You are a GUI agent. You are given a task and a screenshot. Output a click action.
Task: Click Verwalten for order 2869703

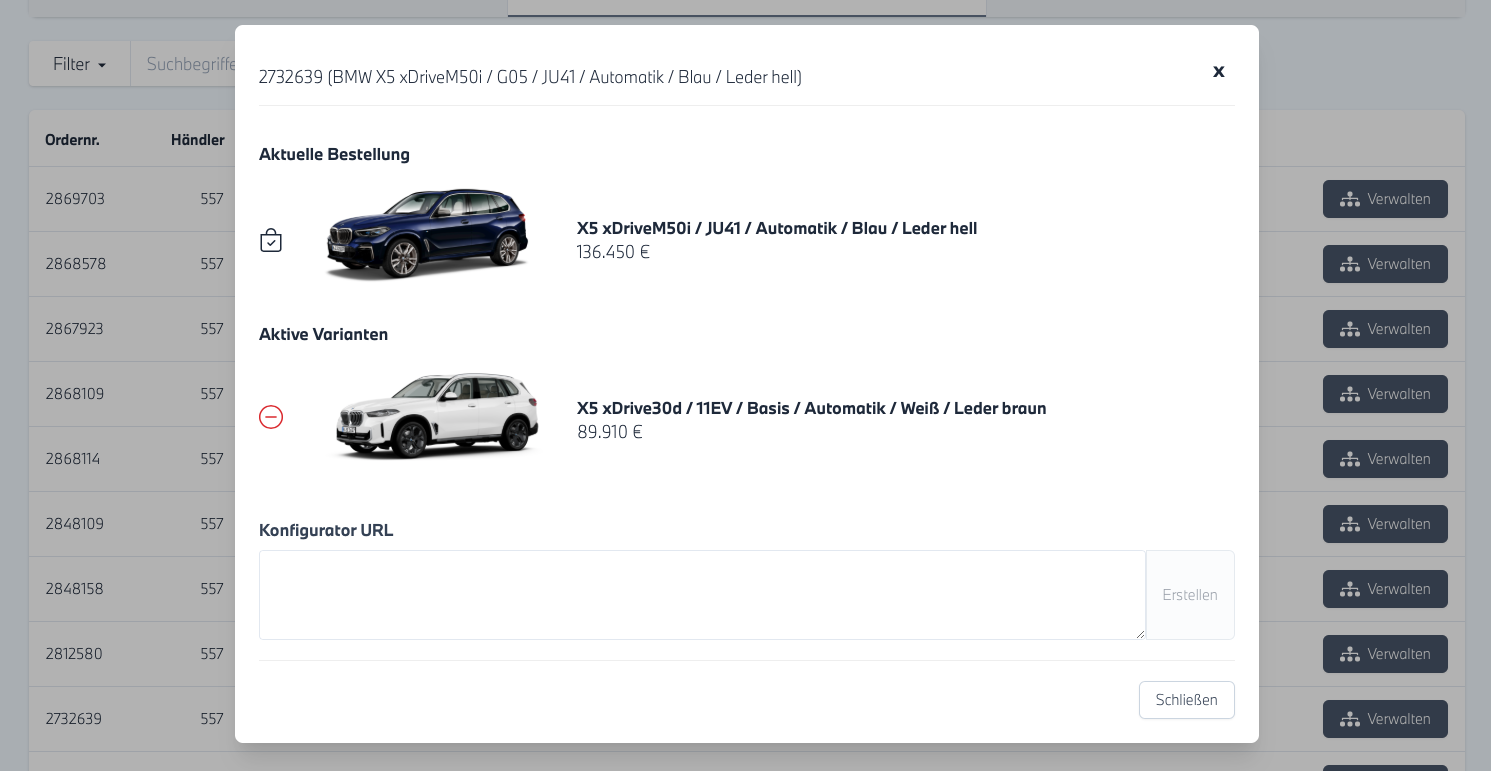1384,199
